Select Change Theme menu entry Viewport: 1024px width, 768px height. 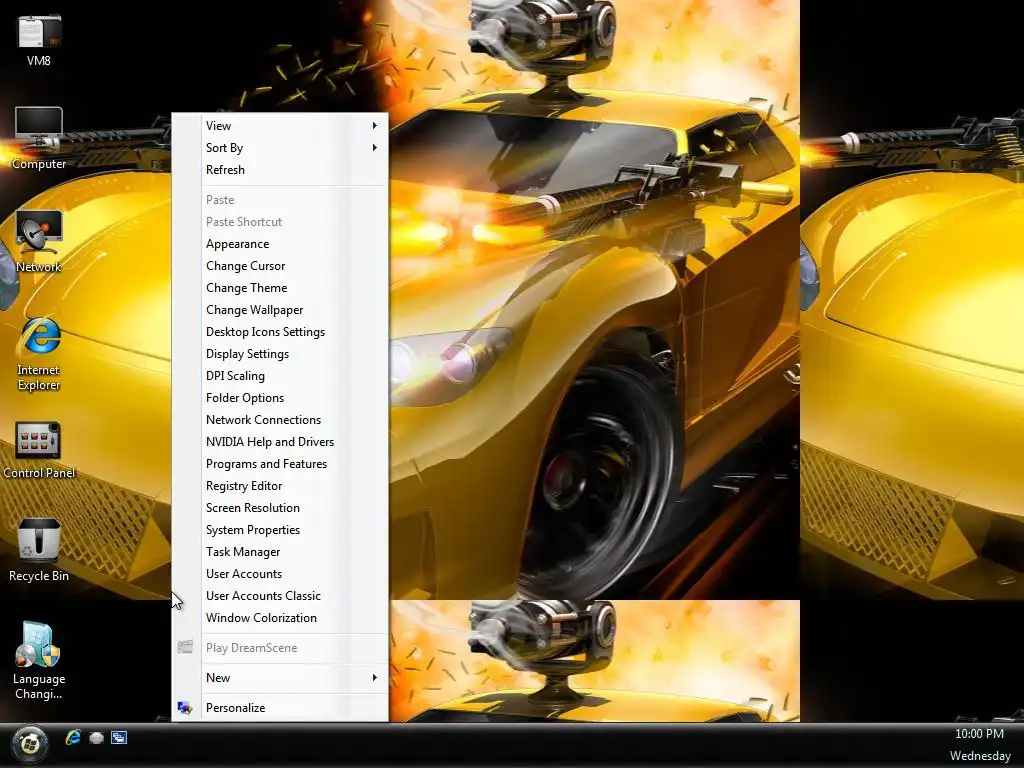280,288
